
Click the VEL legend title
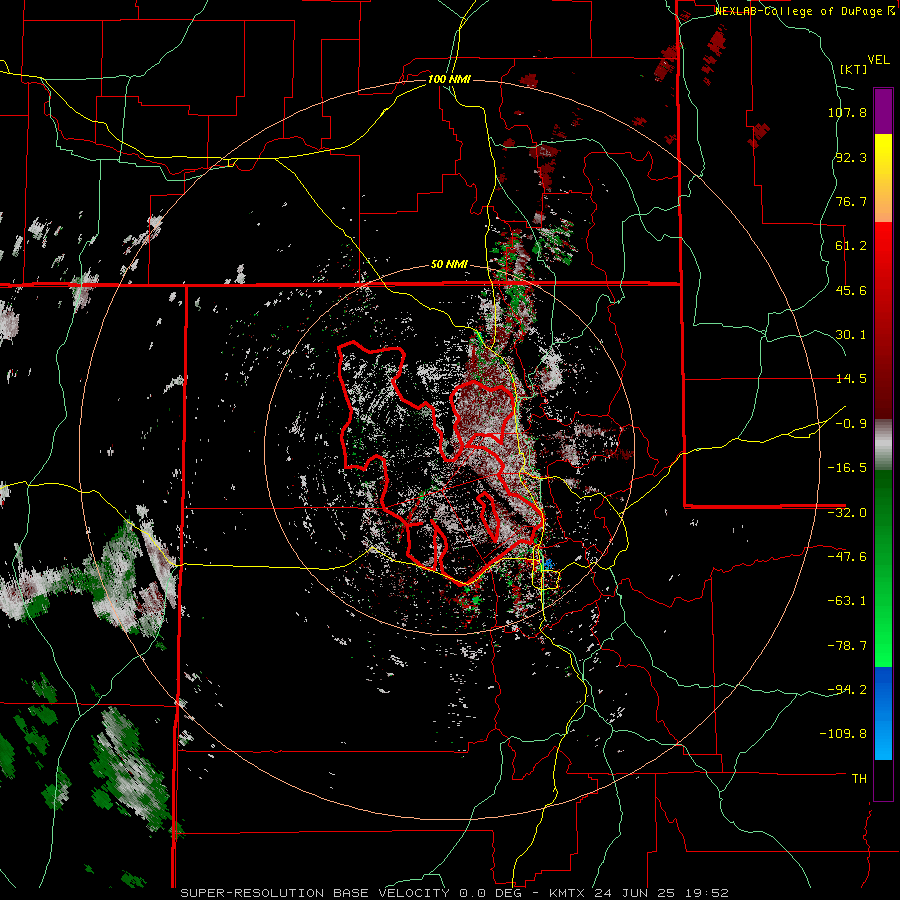[878, 60]
